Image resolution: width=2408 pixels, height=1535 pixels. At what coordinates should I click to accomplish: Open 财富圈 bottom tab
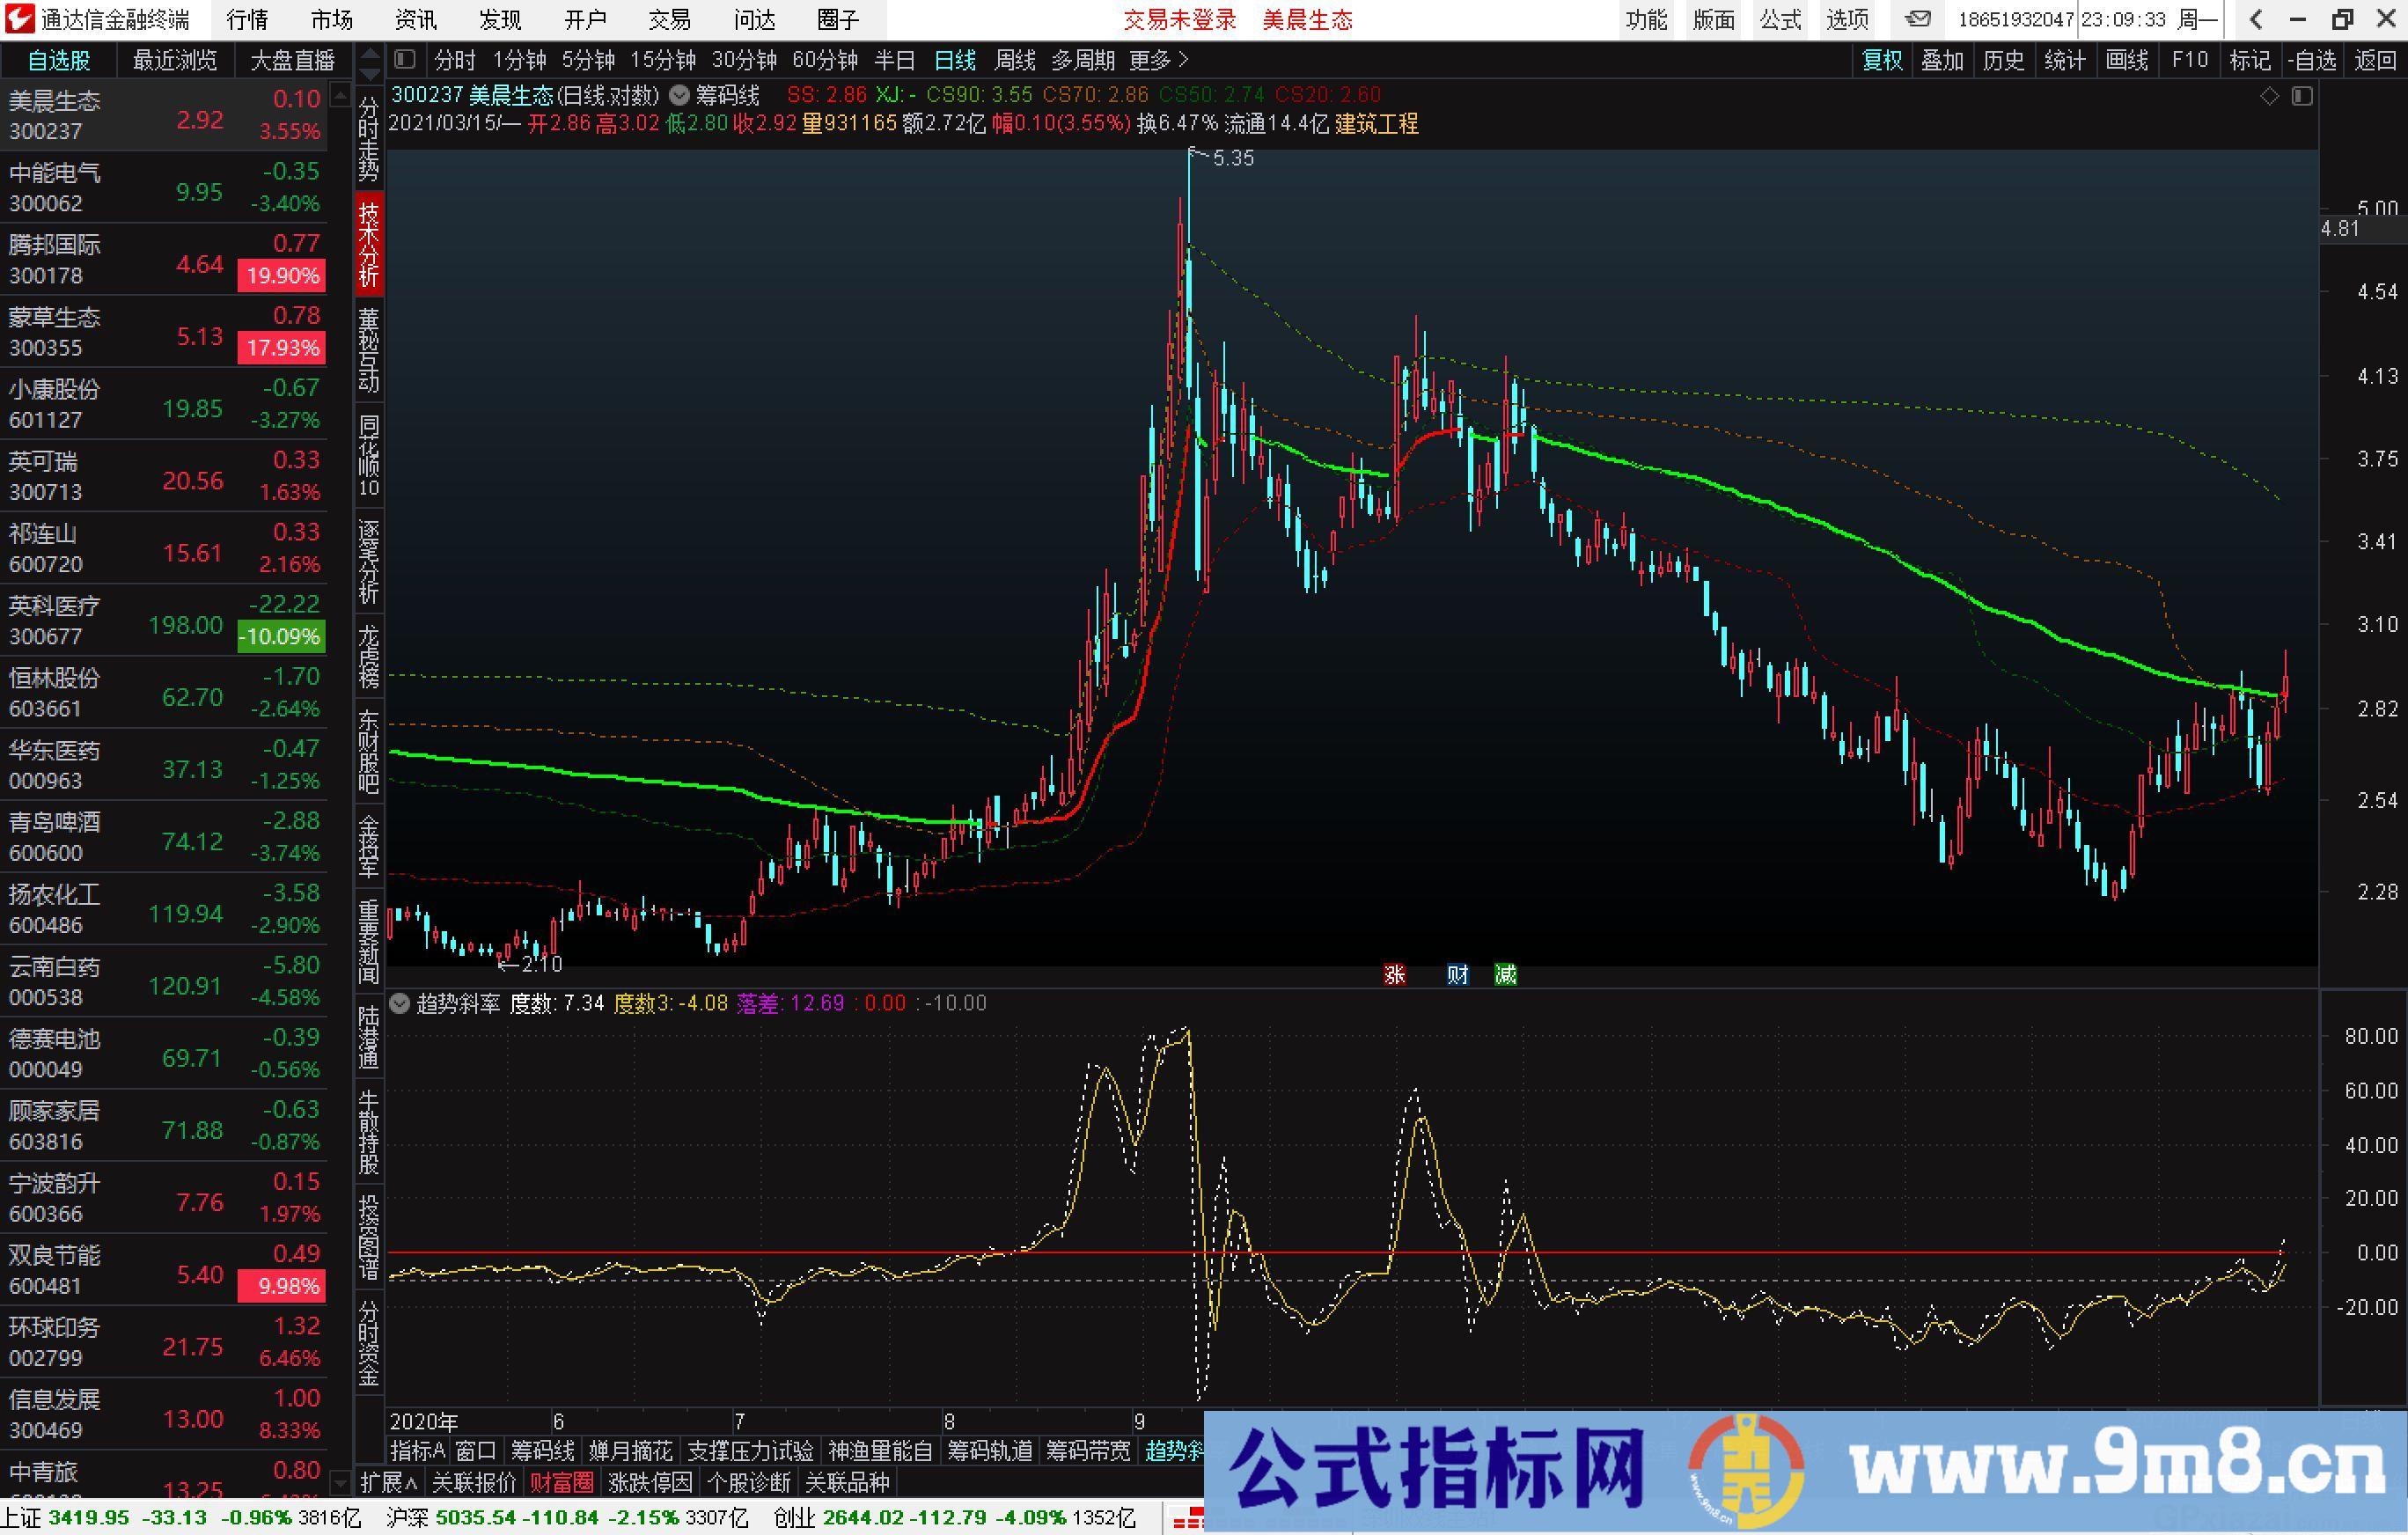point(562,1482)
